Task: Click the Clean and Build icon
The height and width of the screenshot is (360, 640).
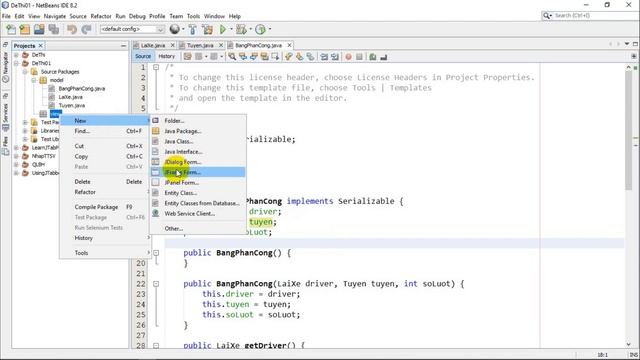Action: (207, 29)
